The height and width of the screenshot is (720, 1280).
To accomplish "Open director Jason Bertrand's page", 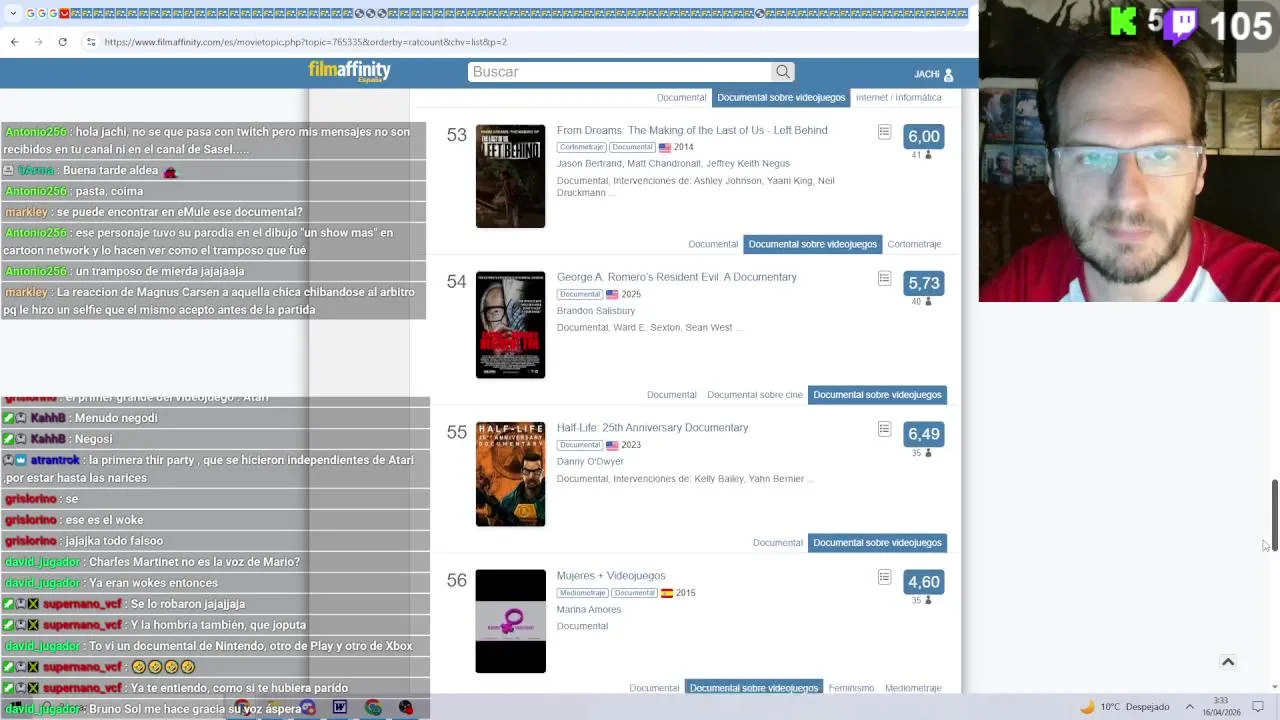I will [589, 163].
